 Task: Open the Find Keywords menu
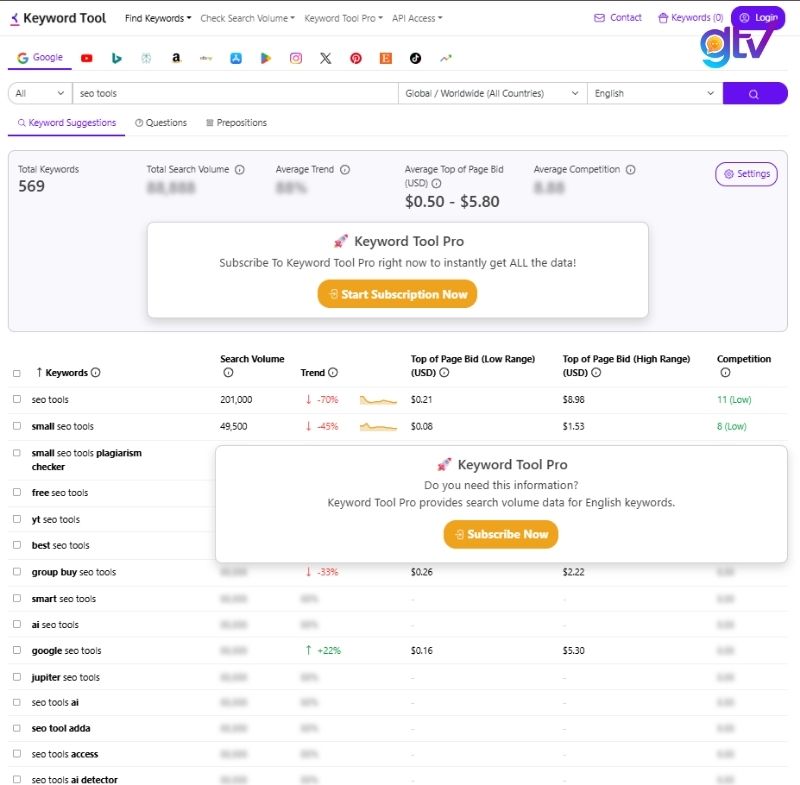[156, 17]
